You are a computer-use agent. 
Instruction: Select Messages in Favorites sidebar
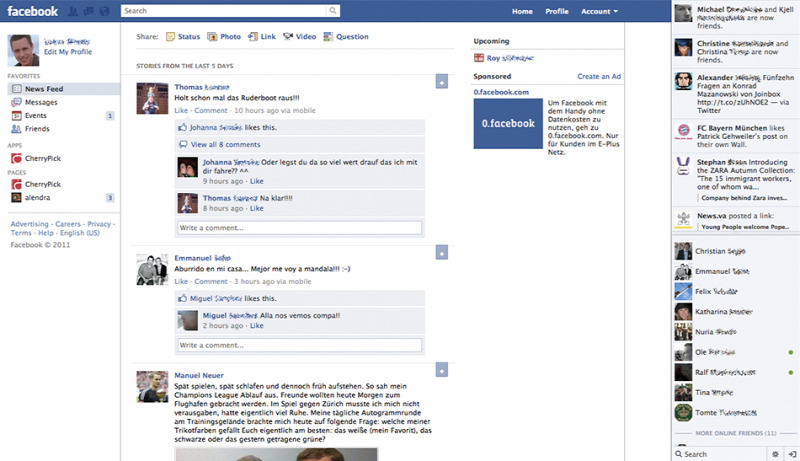tap(41, 102)
